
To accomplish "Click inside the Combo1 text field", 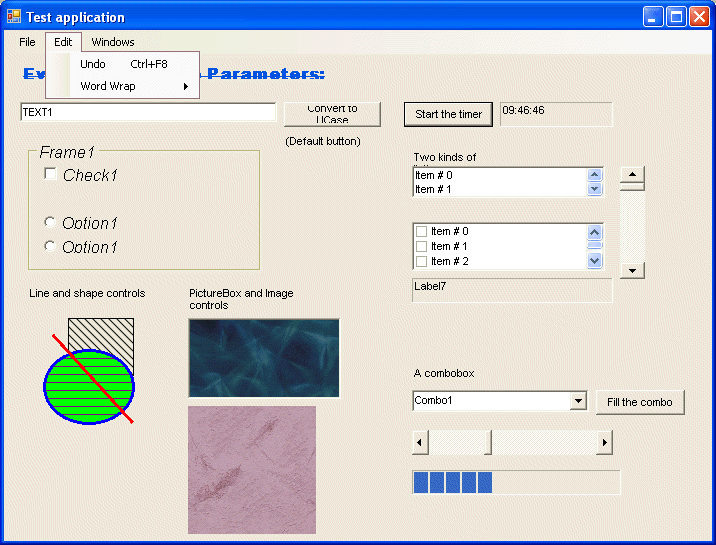I will [x=492, y=401].
